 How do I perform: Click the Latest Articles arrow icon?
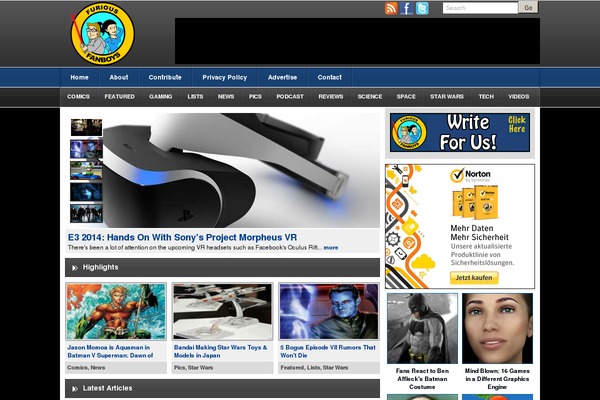(75, 389)
